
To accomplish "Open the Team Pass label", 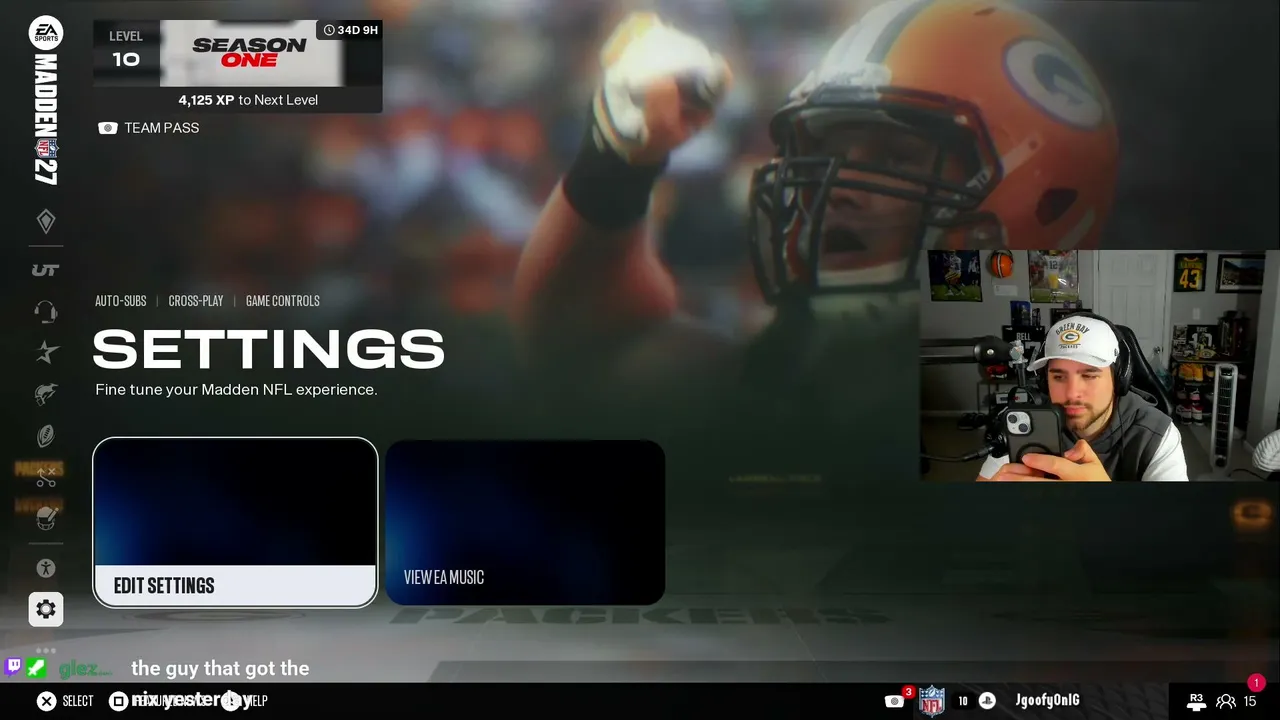I will pos(162,128).
